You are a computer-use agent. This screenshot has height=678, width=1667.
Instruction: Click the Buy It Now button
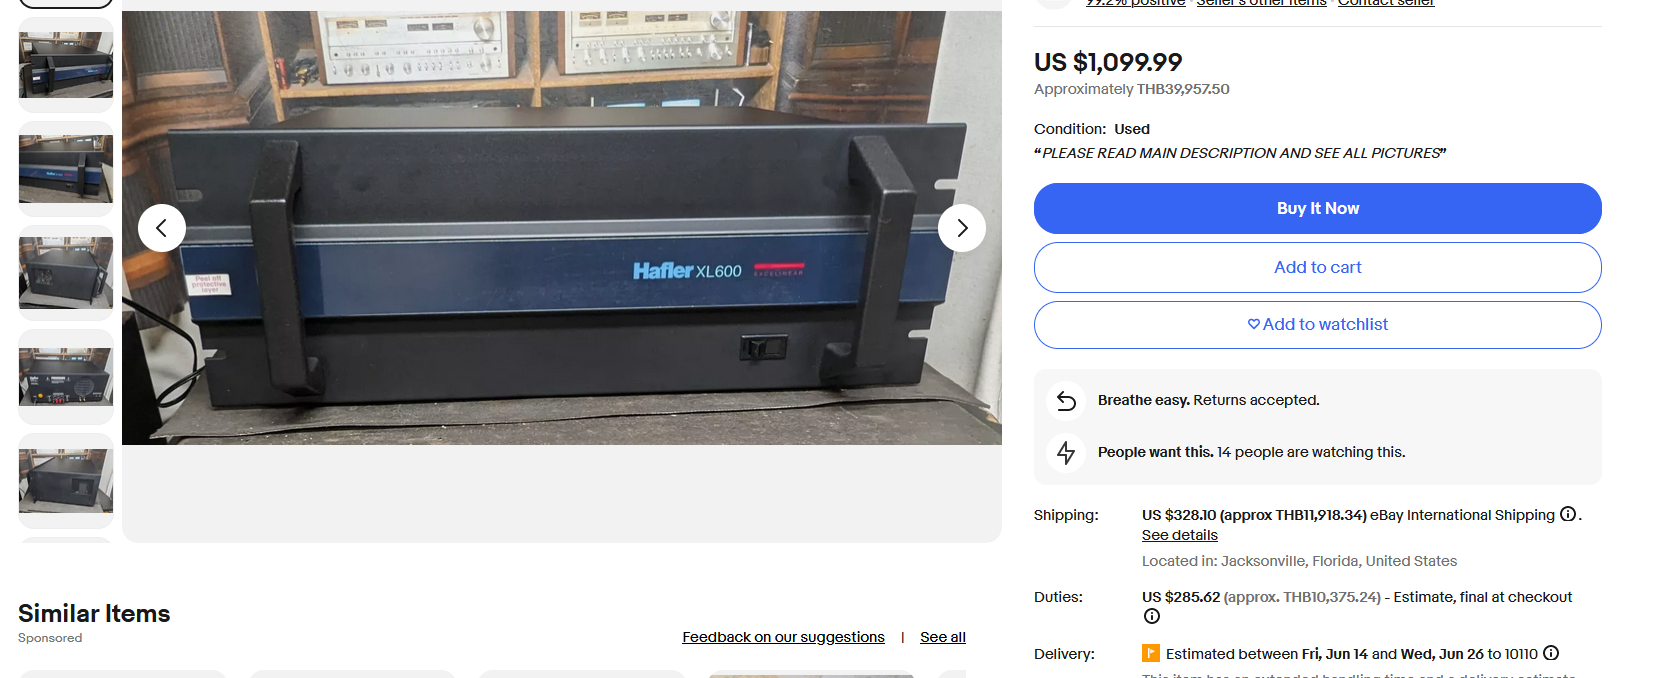[x=1318, y=208]
